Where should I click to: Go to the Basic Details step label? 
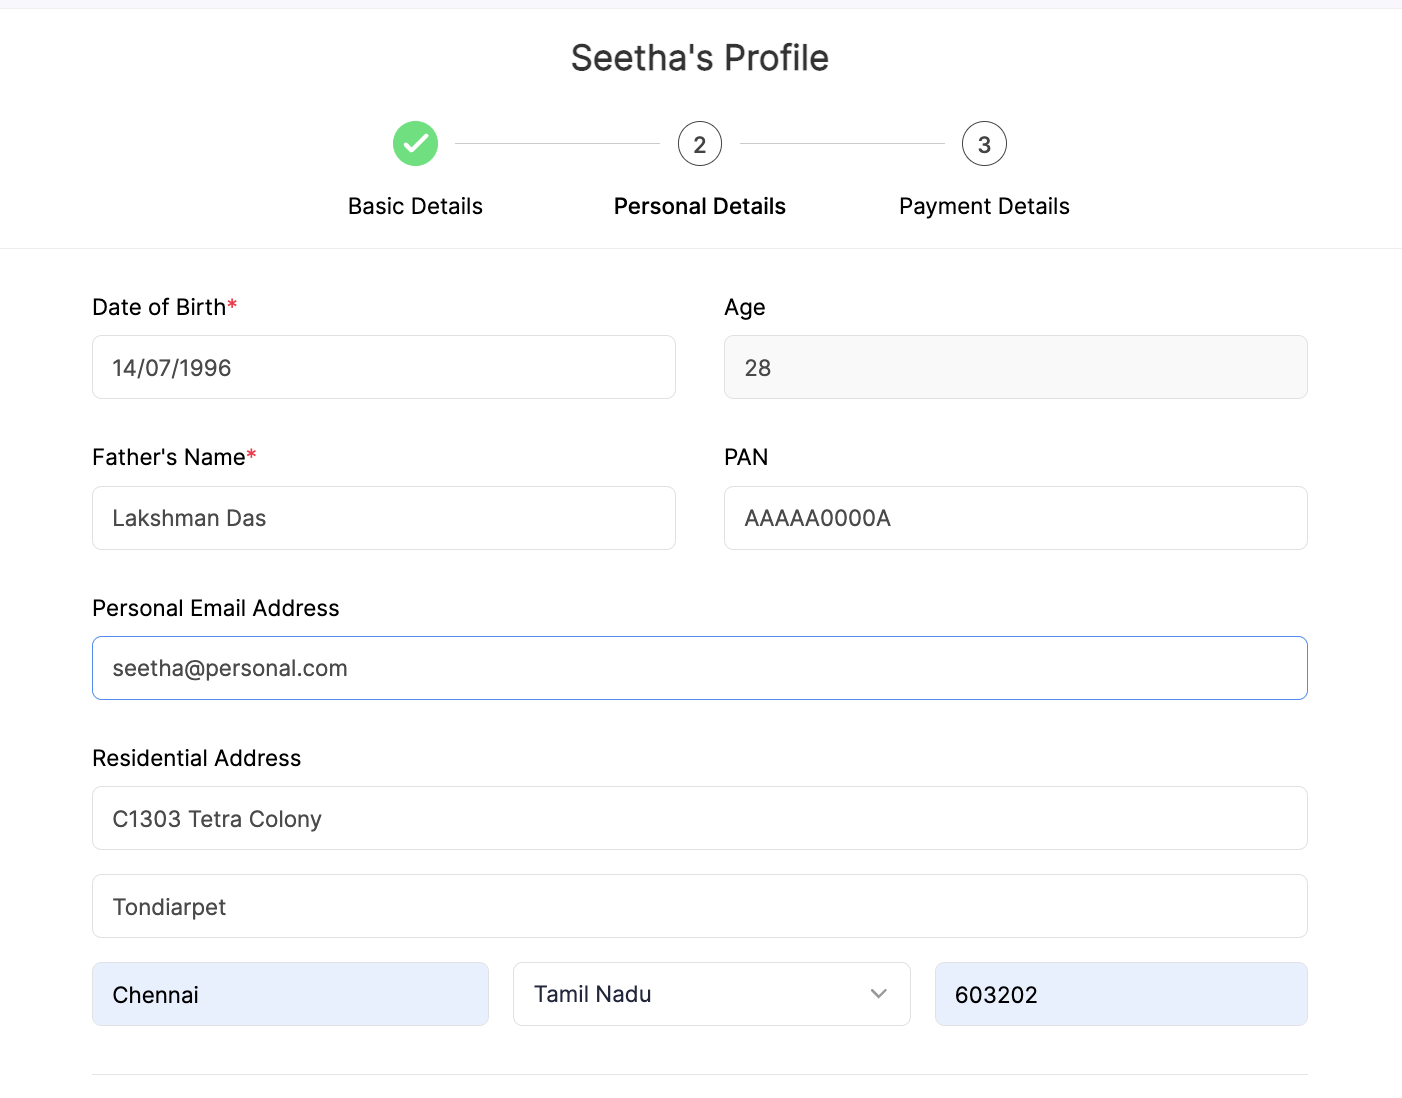(x=415, y=206)
